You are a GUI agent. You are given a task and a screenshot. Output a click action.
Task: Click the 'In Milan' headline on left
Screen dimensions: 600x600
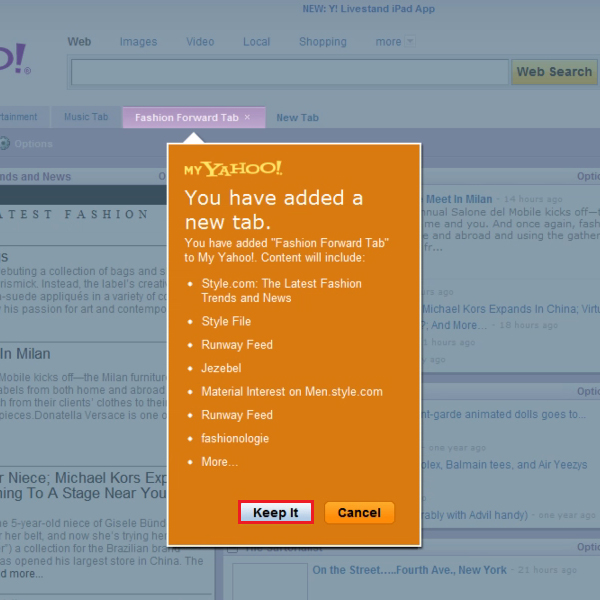[x=25, y=354]
